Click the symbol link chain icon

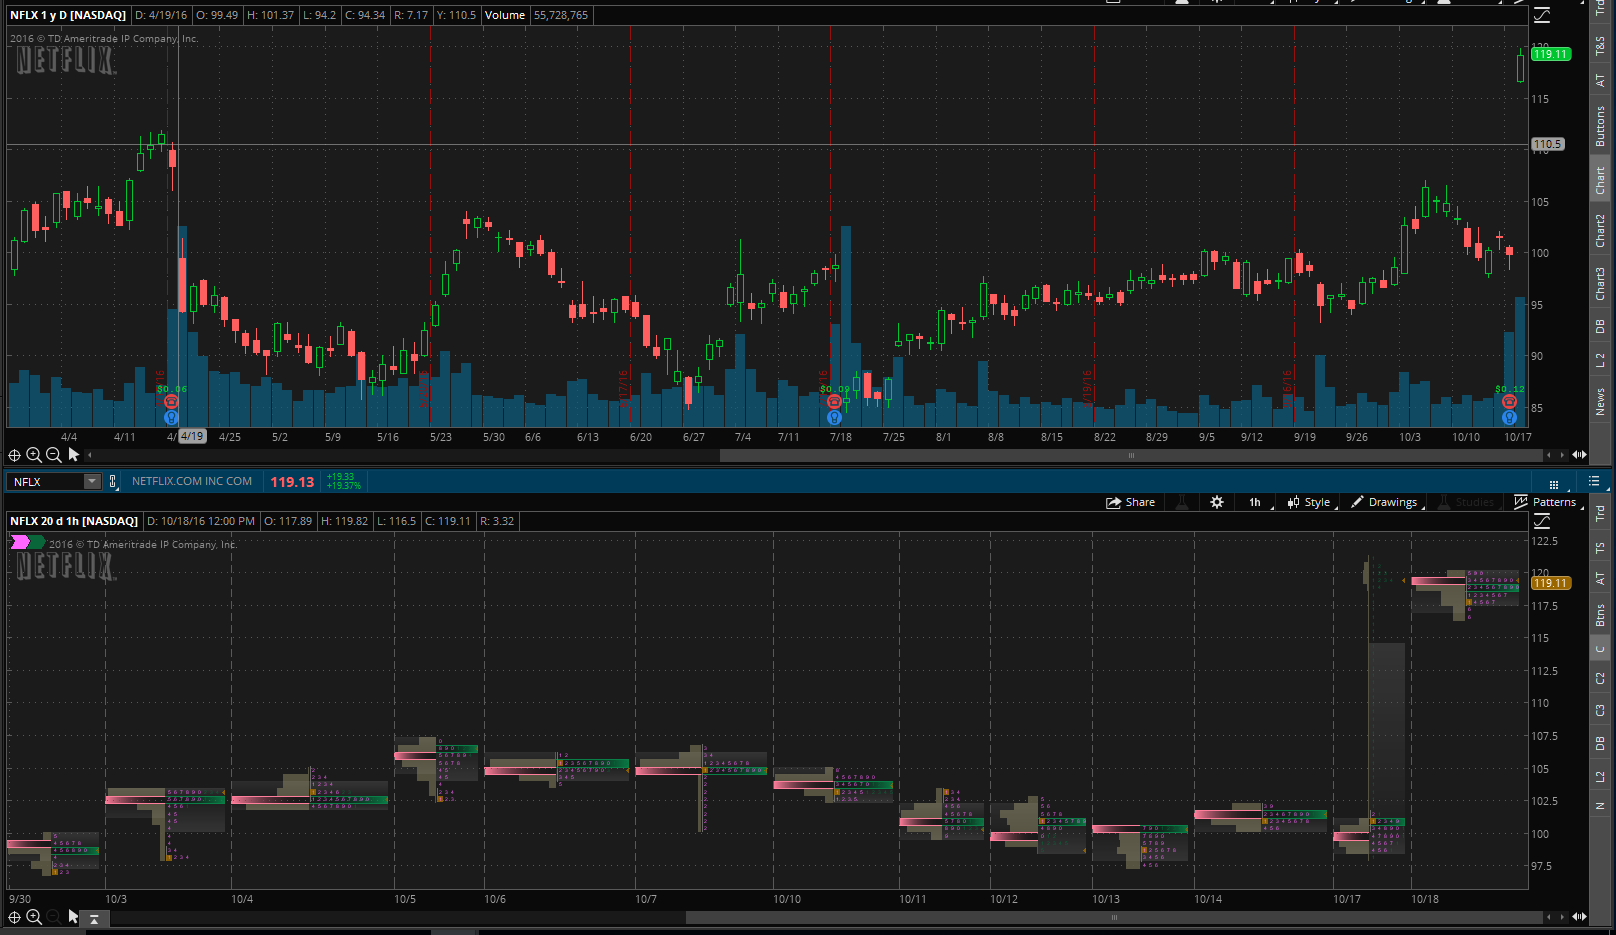coord(113,482)
